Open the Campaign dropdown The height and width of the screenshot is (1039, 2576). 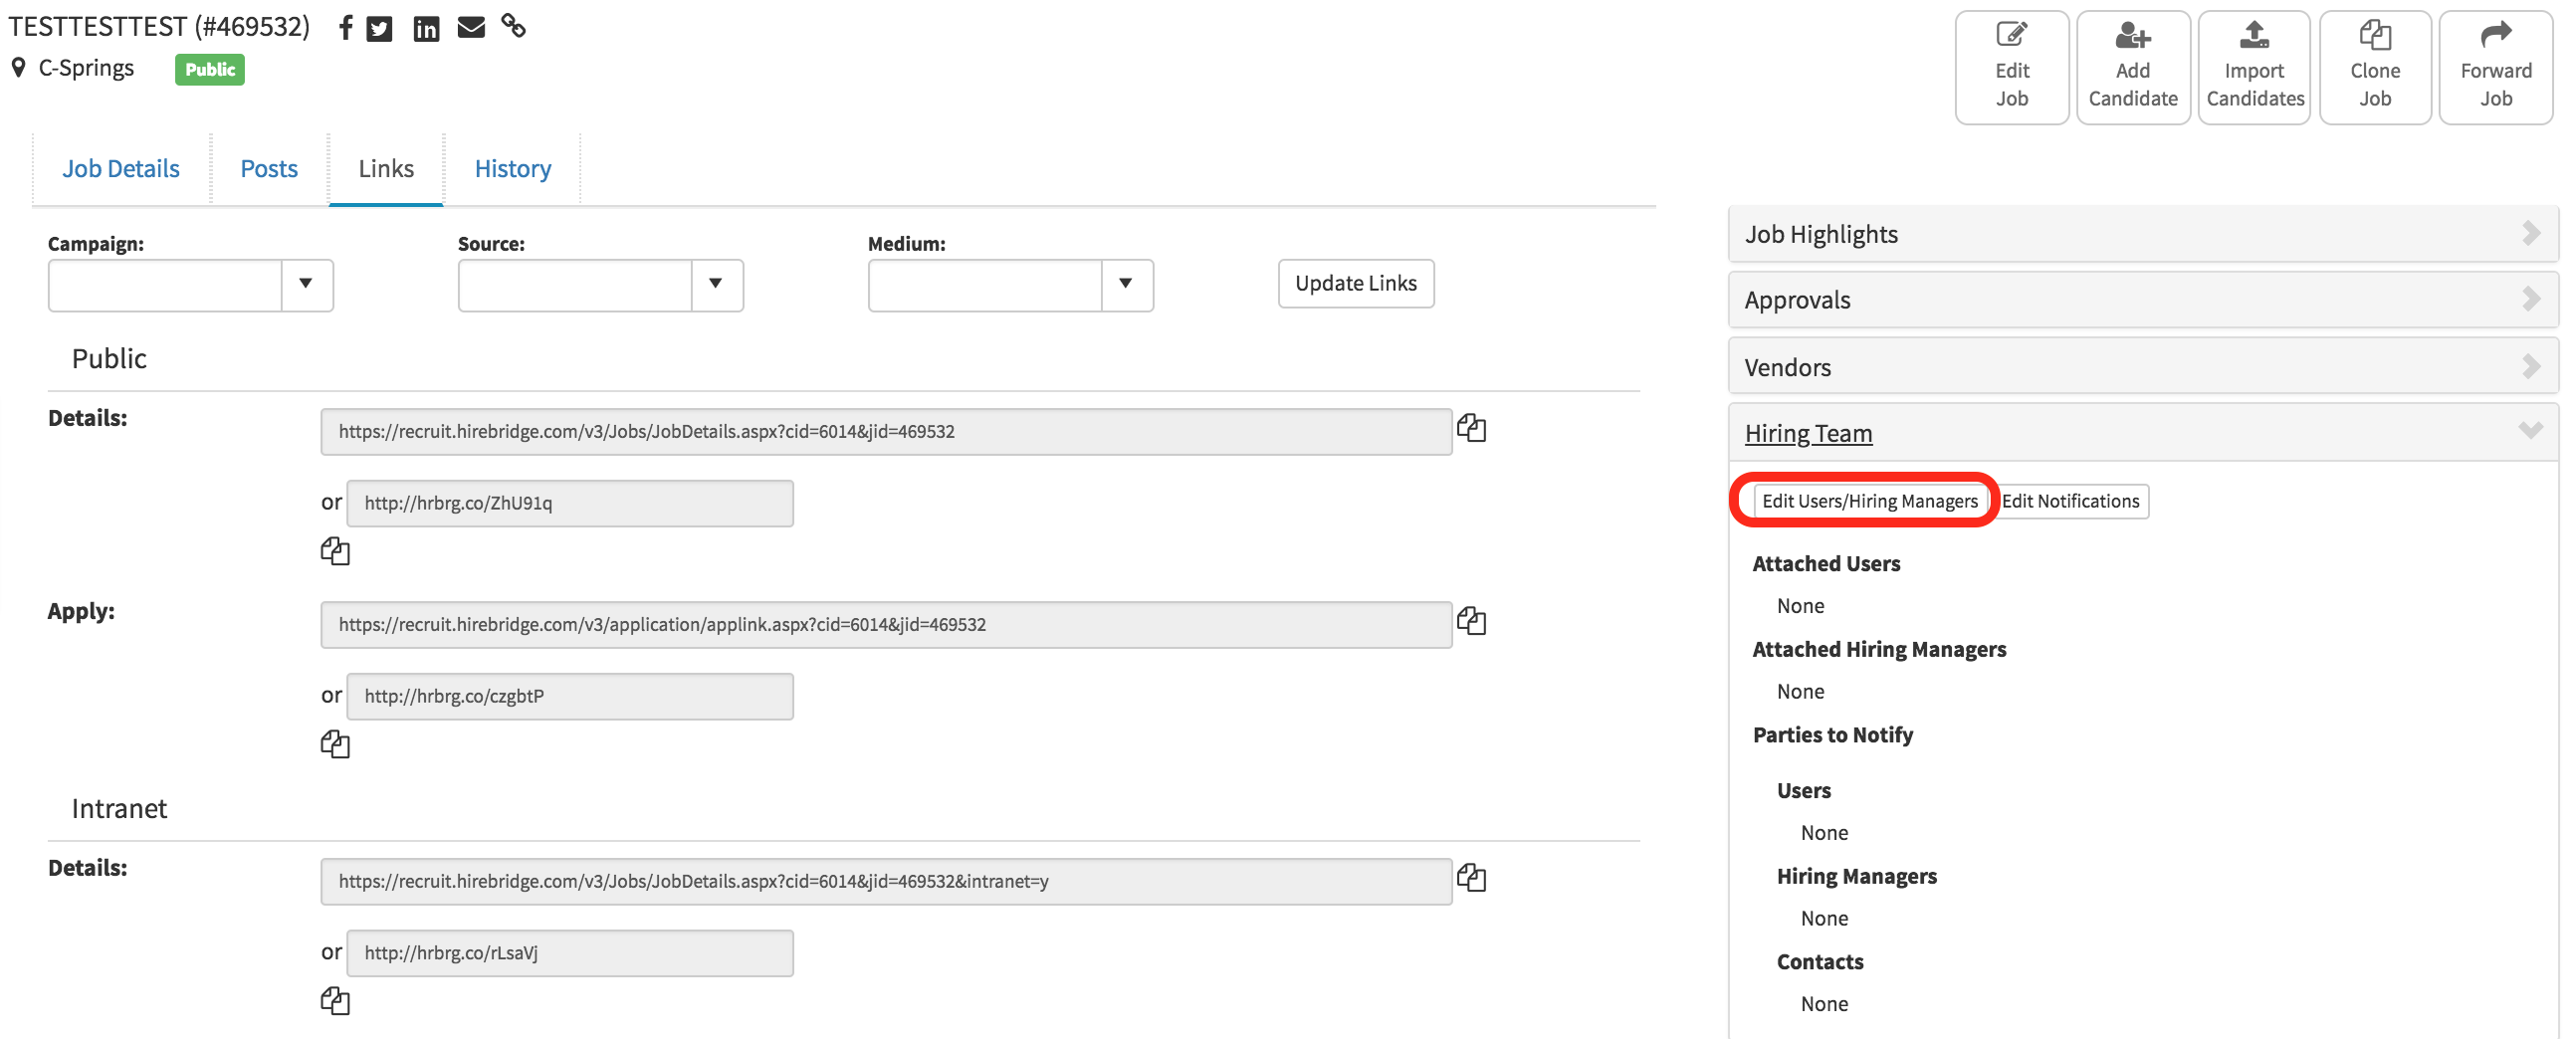tap(306, 285)
